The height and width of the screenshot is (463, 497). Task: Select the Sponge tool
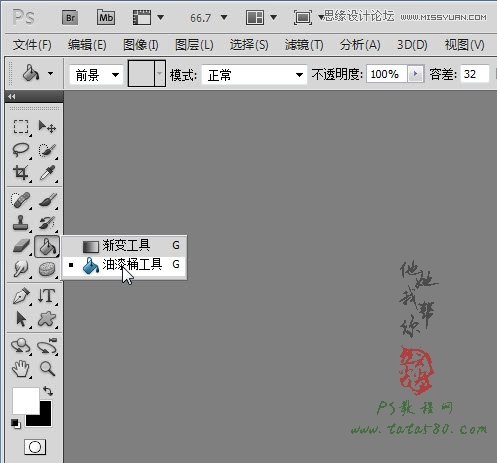click(x=47, y=269)
